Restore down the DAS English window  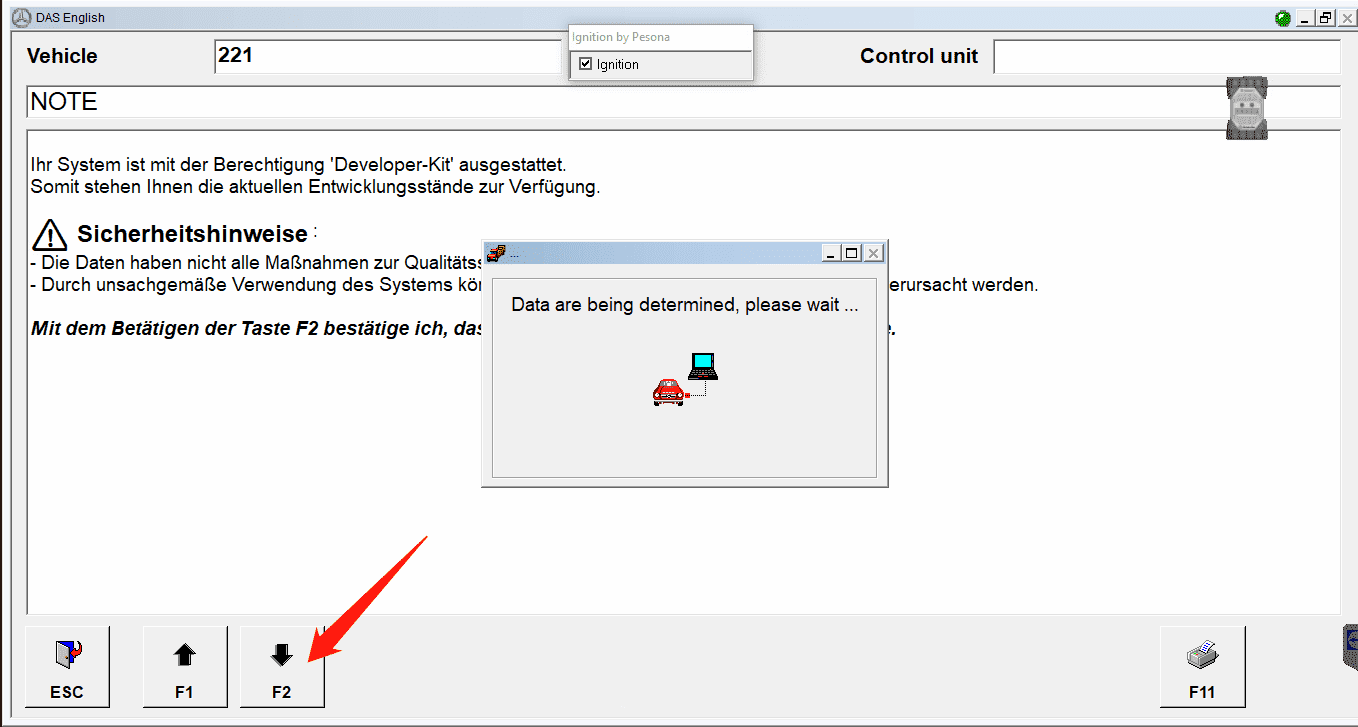(x=1326, y=18)
